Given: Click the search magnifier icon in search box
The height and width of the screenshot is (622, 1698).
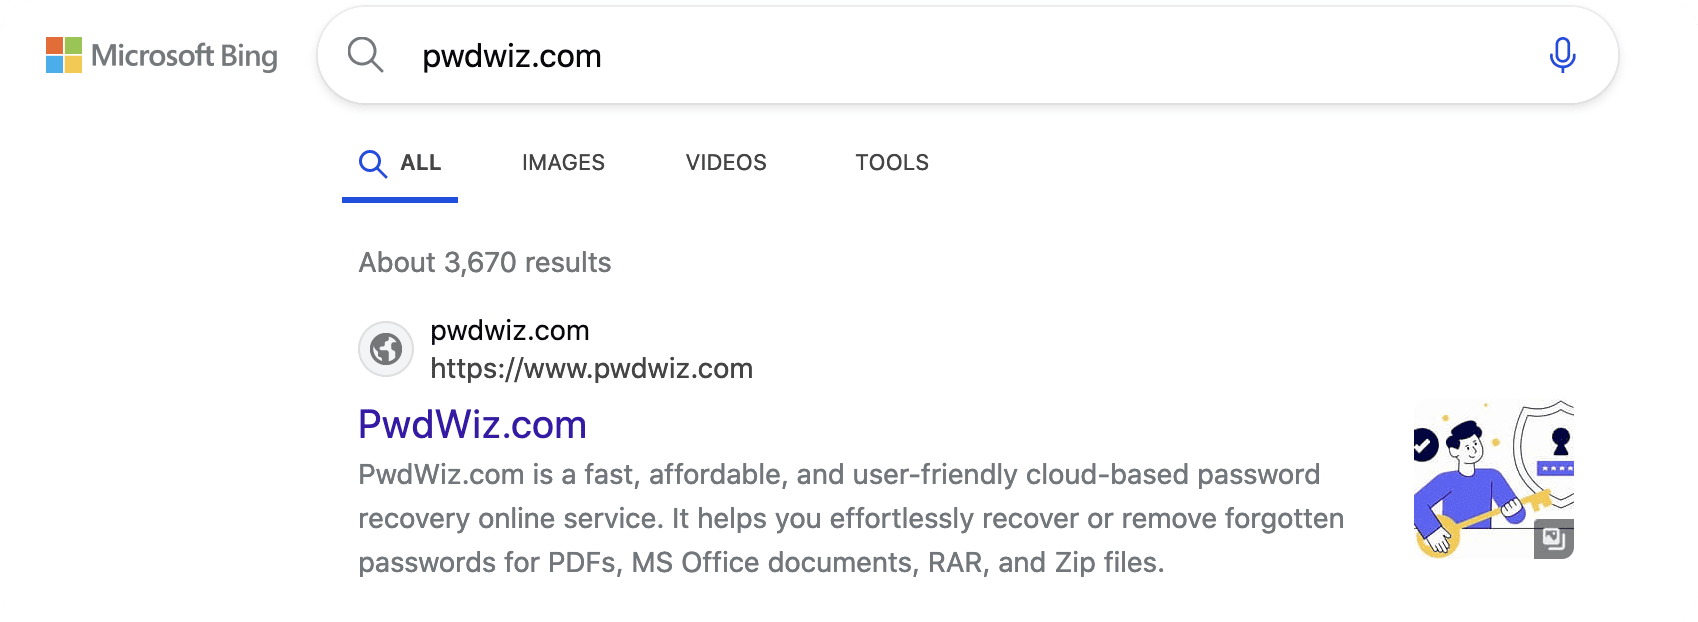Looking at the screenshot, I should click(365, 56).
